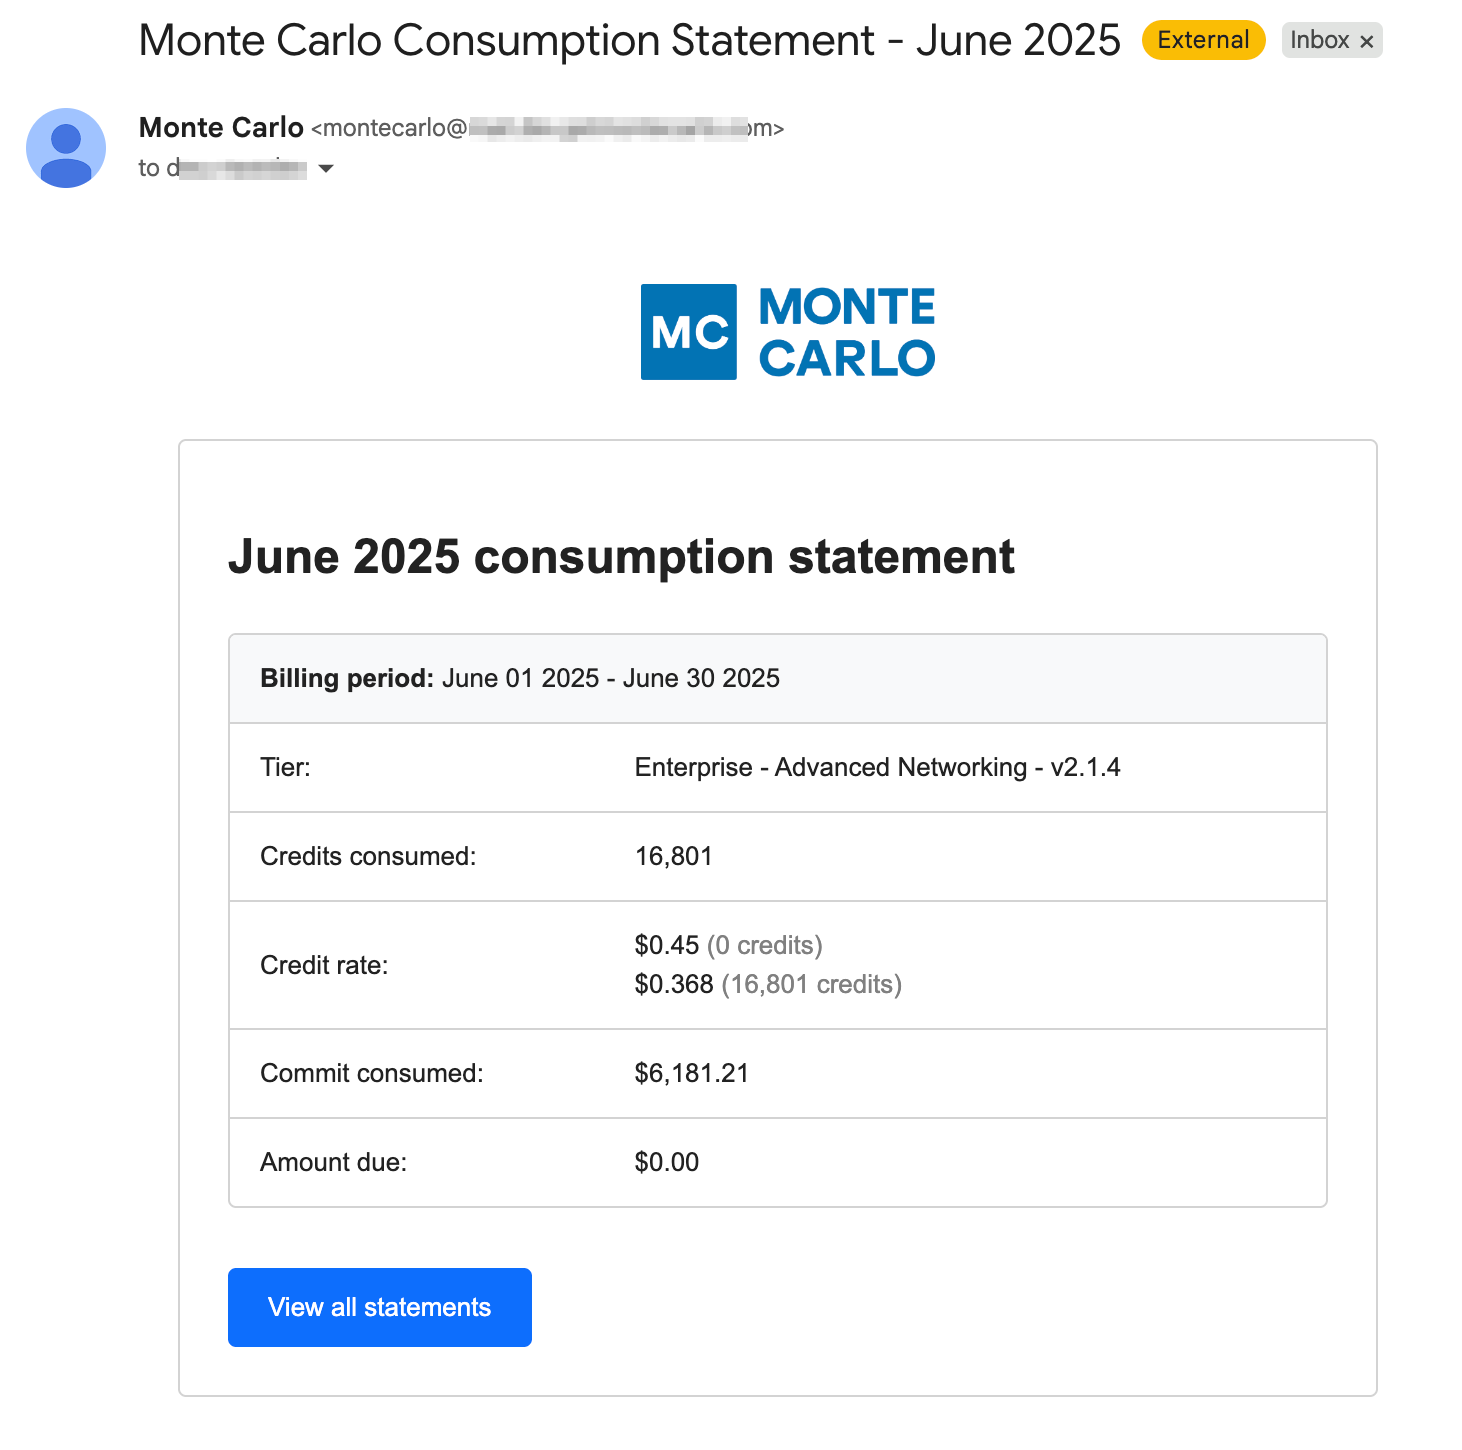Click the $6,181.21 commit consumed value
The width and height of the screenshot is (1462, 1450).
click(692, 1073)
